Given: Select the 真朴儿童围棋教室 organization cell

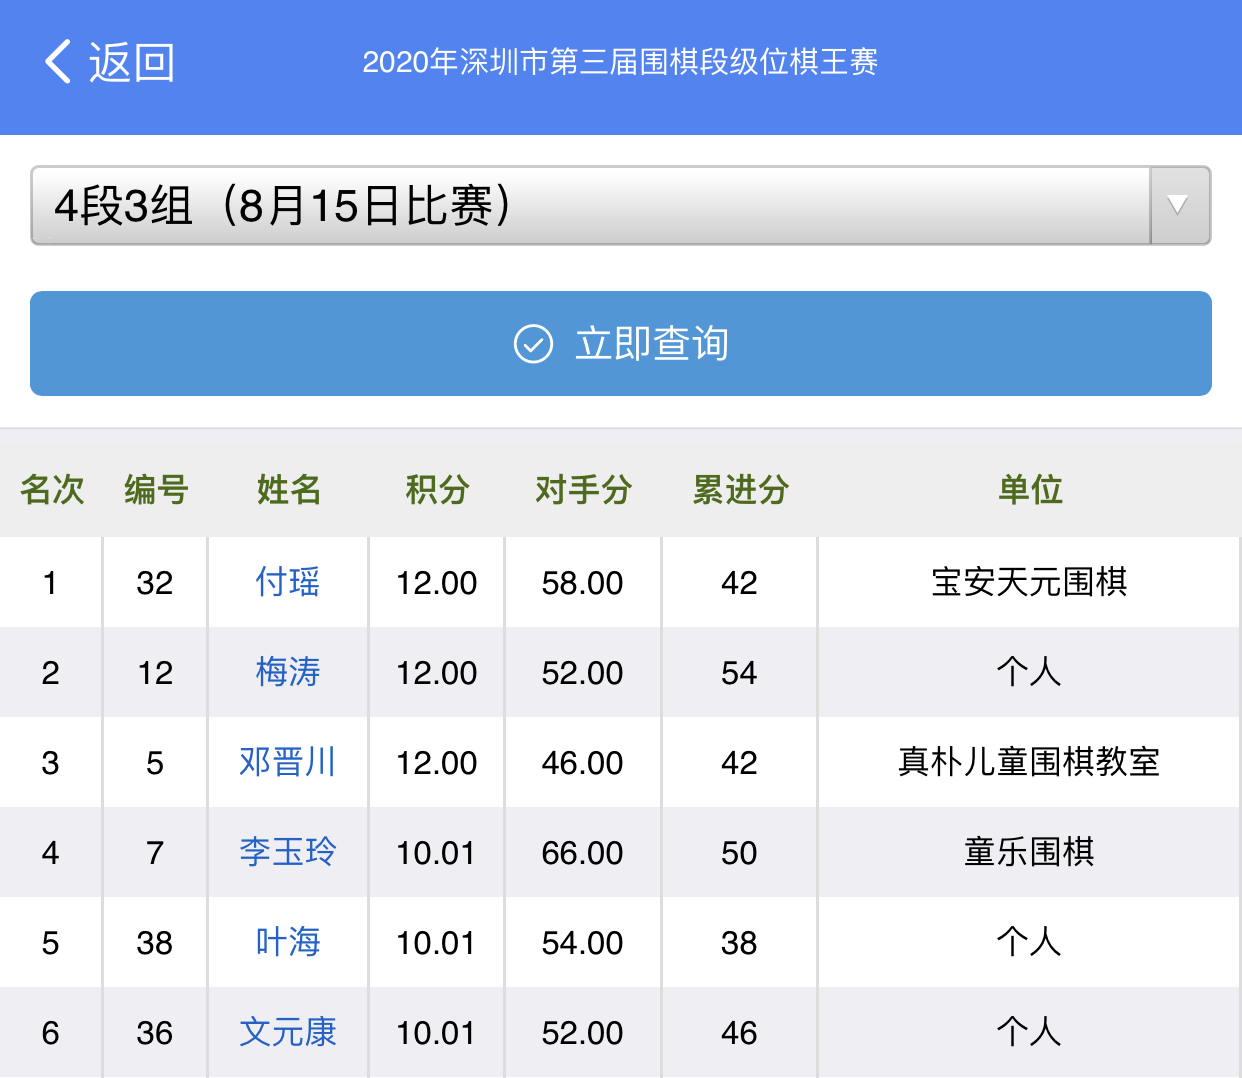Looking at the screenshot, I should pyautogui.click(x=1029, y=762).
